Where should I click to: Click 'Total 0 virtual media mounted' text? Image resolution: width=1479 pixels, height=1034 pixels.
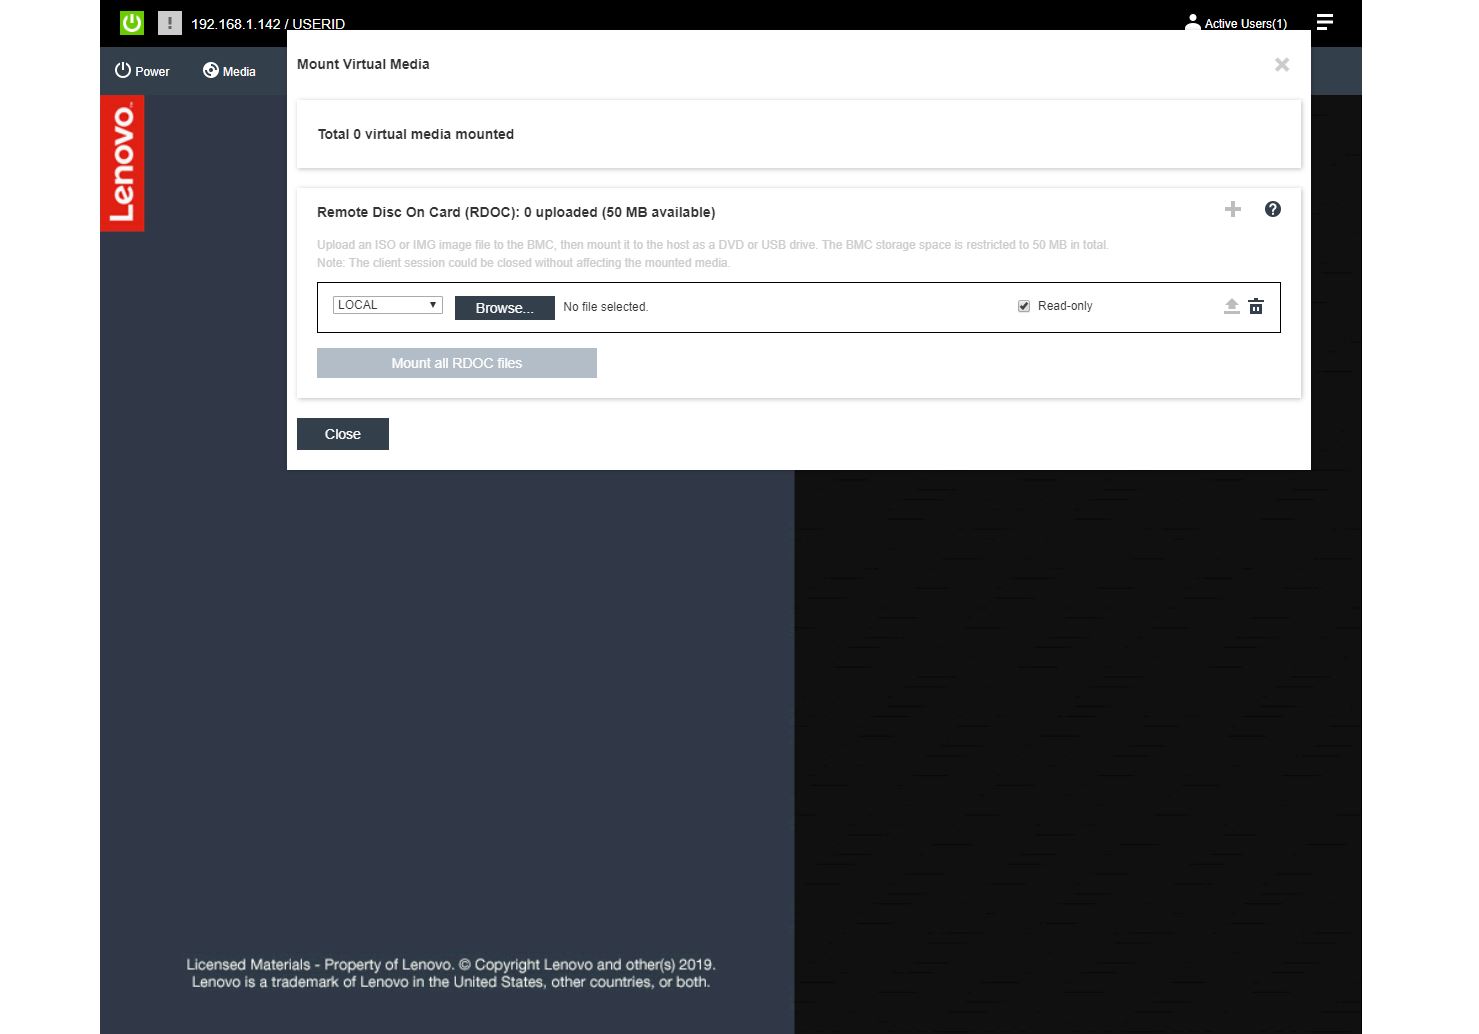point(416,134)
